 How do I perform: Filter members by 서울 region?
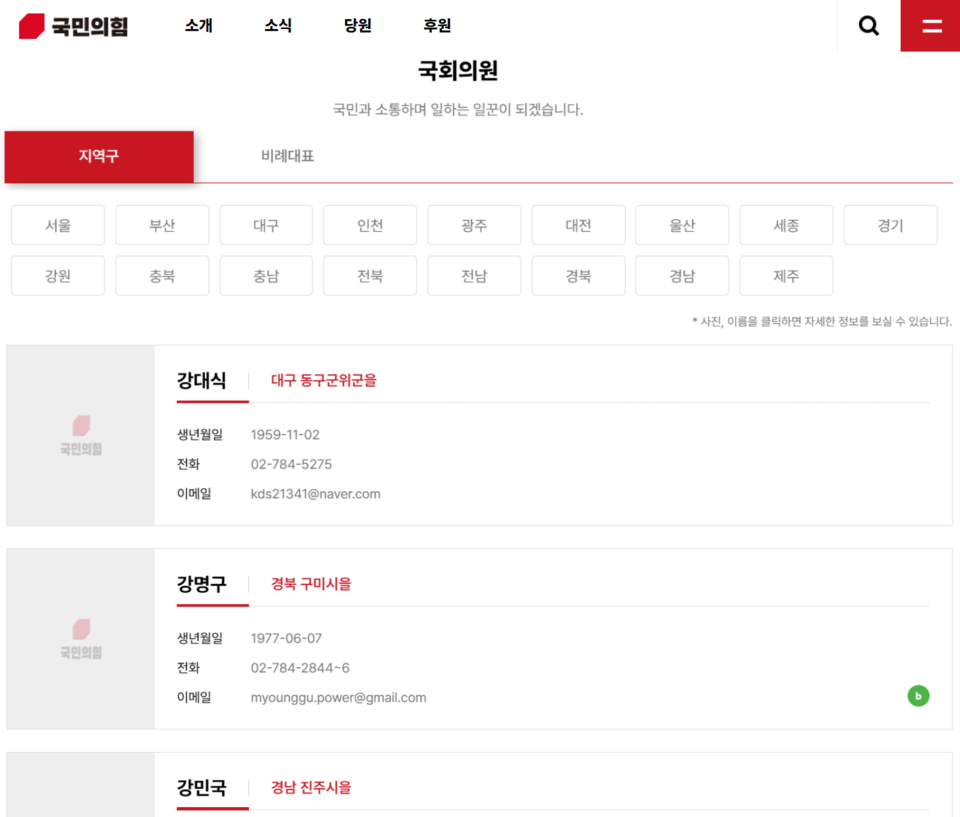click(57, 225)
